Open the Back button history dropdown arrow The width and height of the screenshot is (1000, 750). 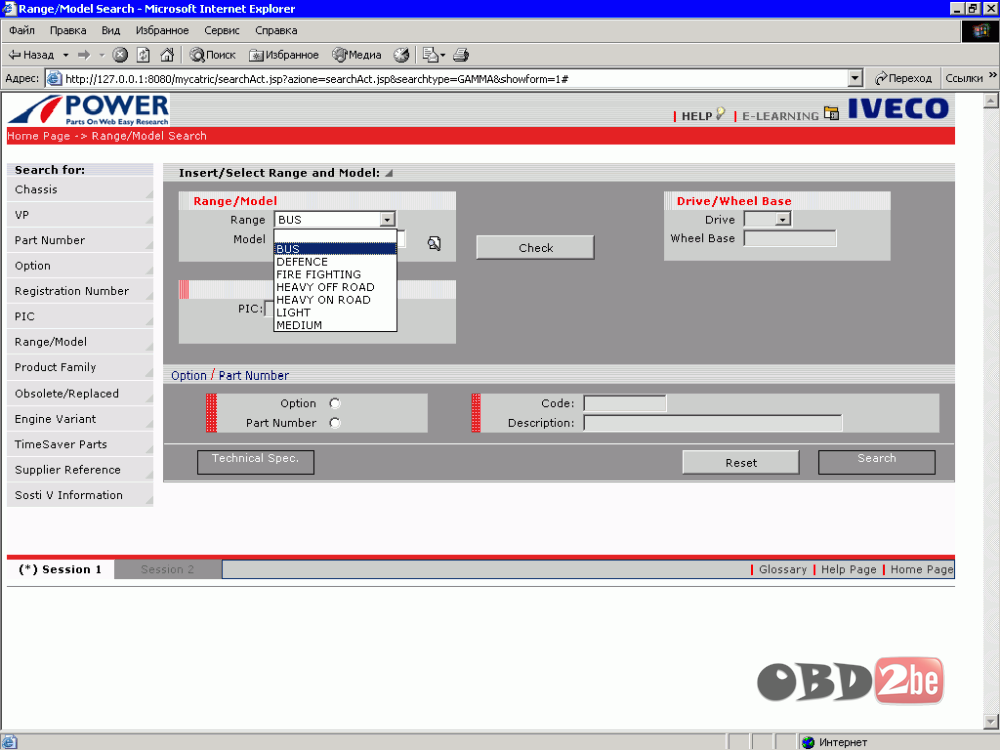click(x=66, y=55)
